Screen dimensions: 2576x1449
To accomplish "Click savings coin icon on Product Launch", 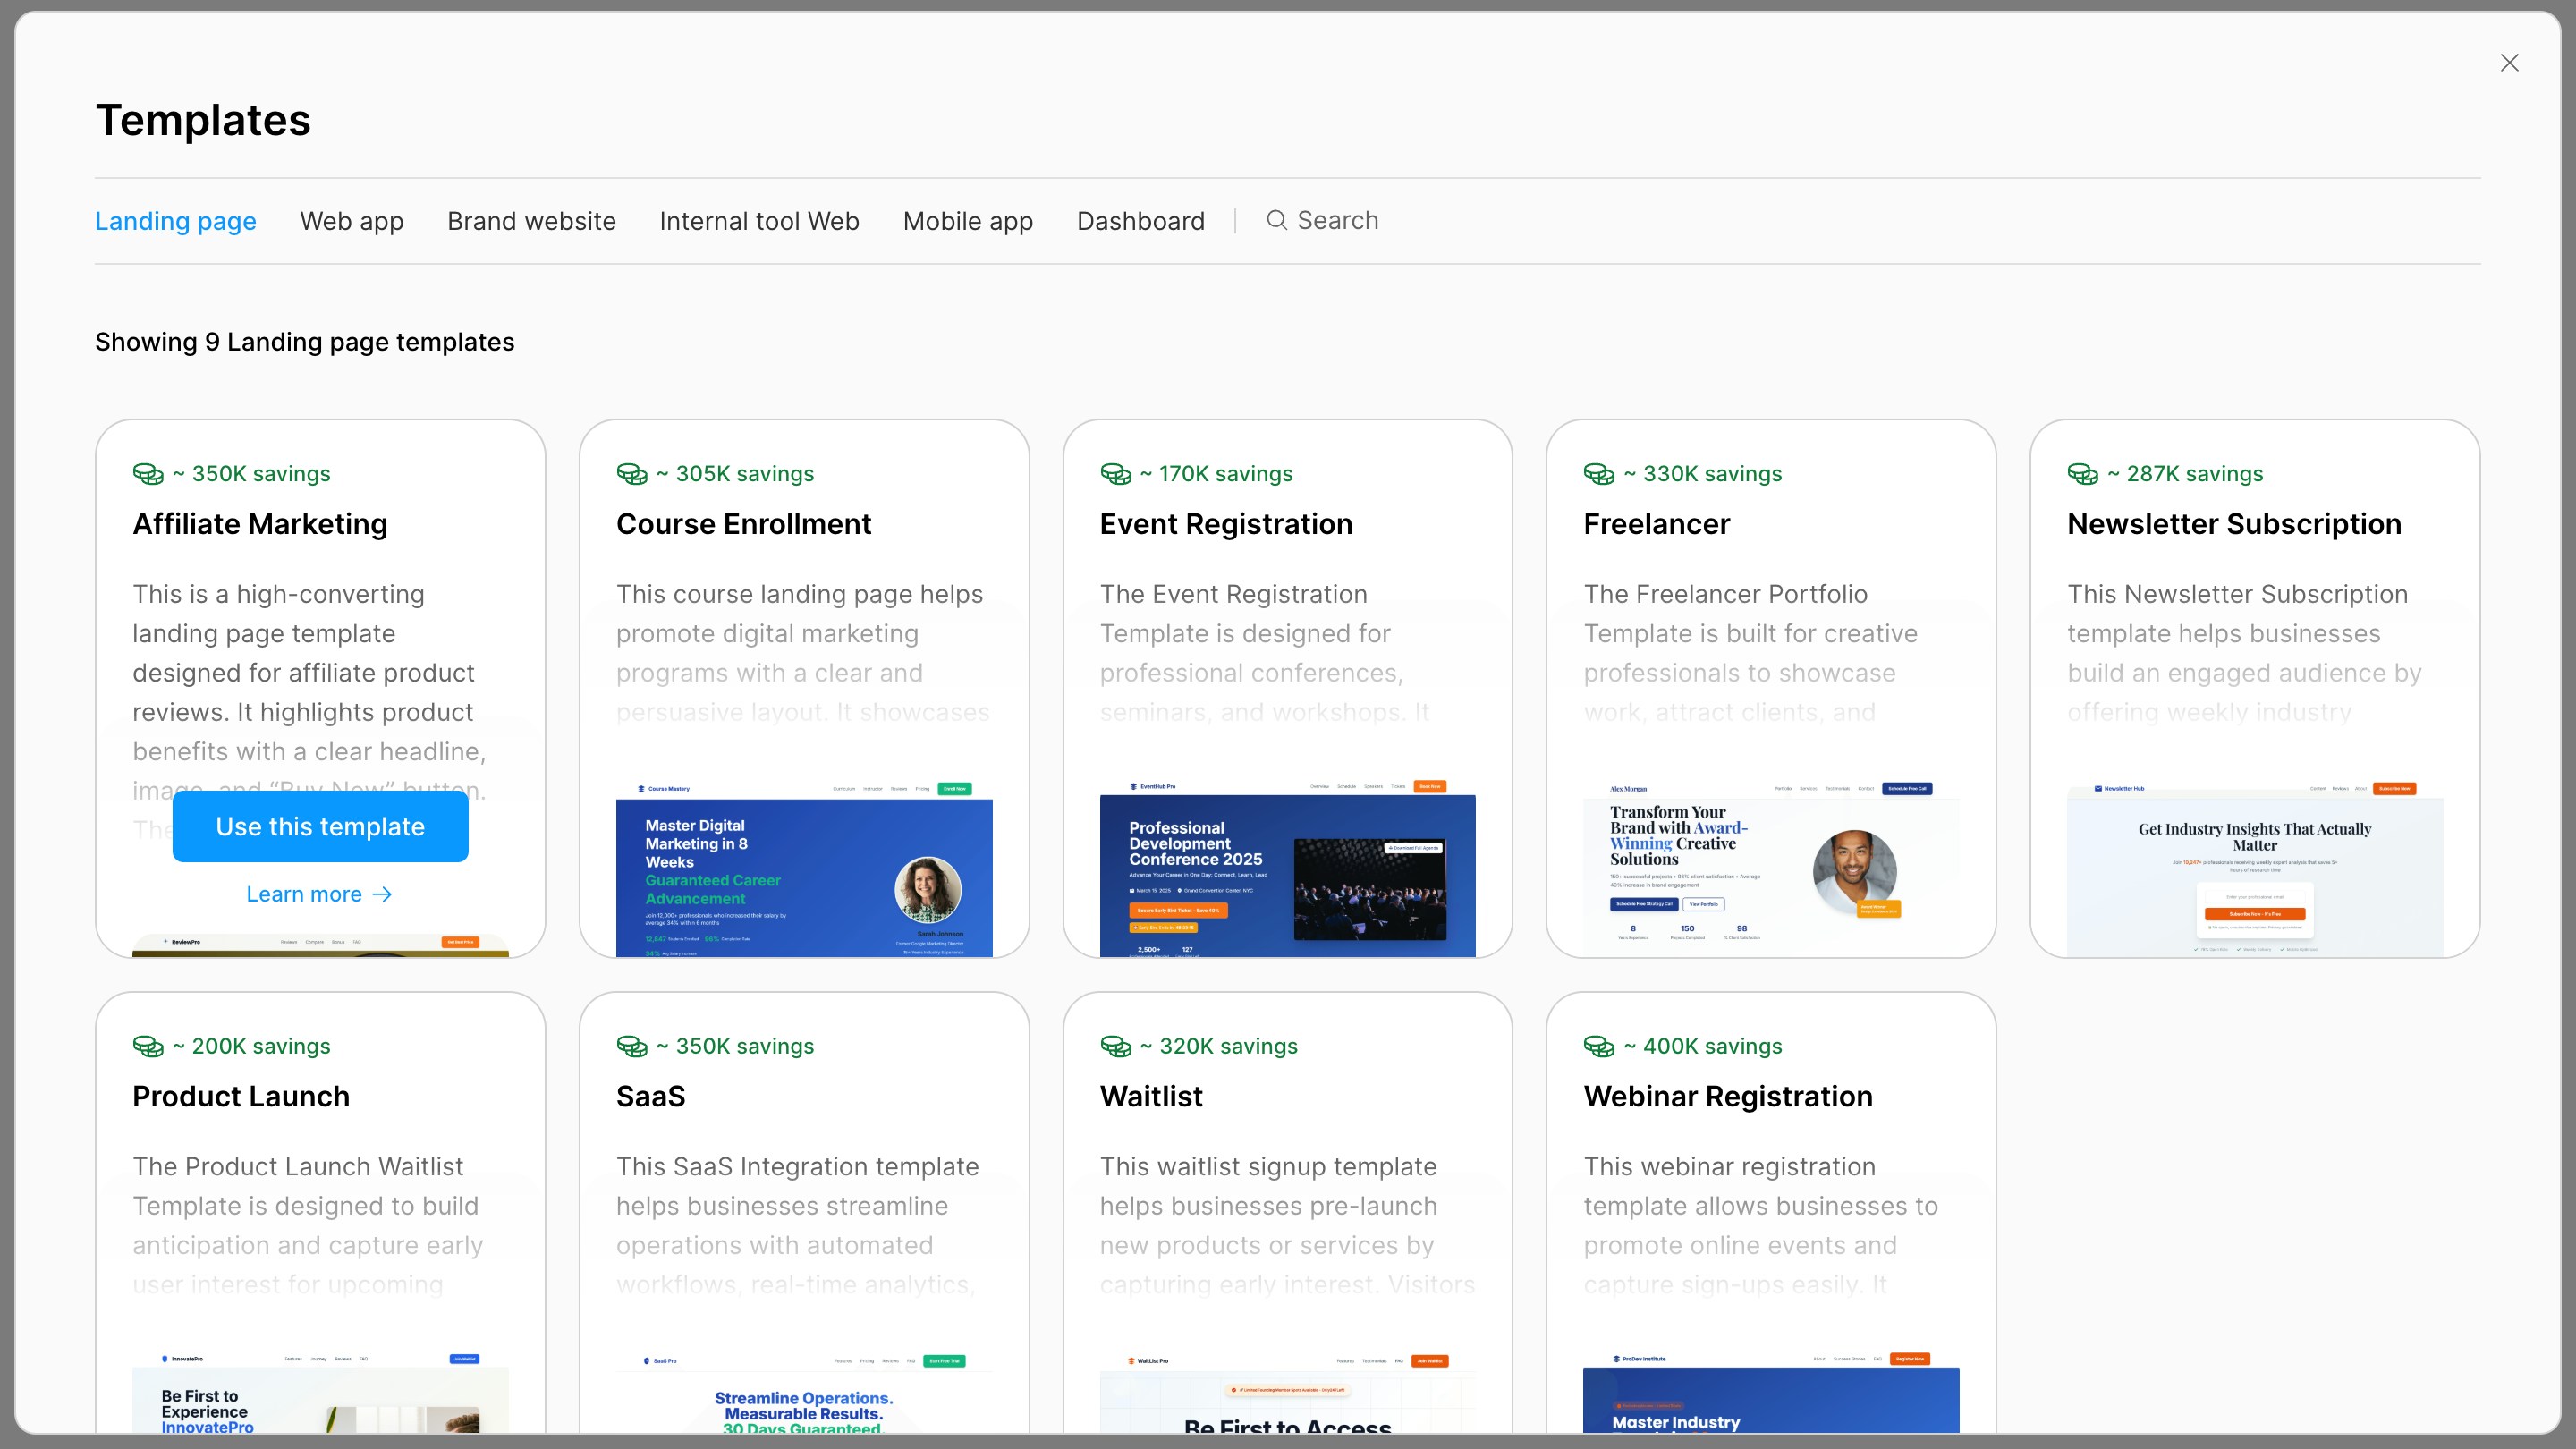I will click(148, 1046).
